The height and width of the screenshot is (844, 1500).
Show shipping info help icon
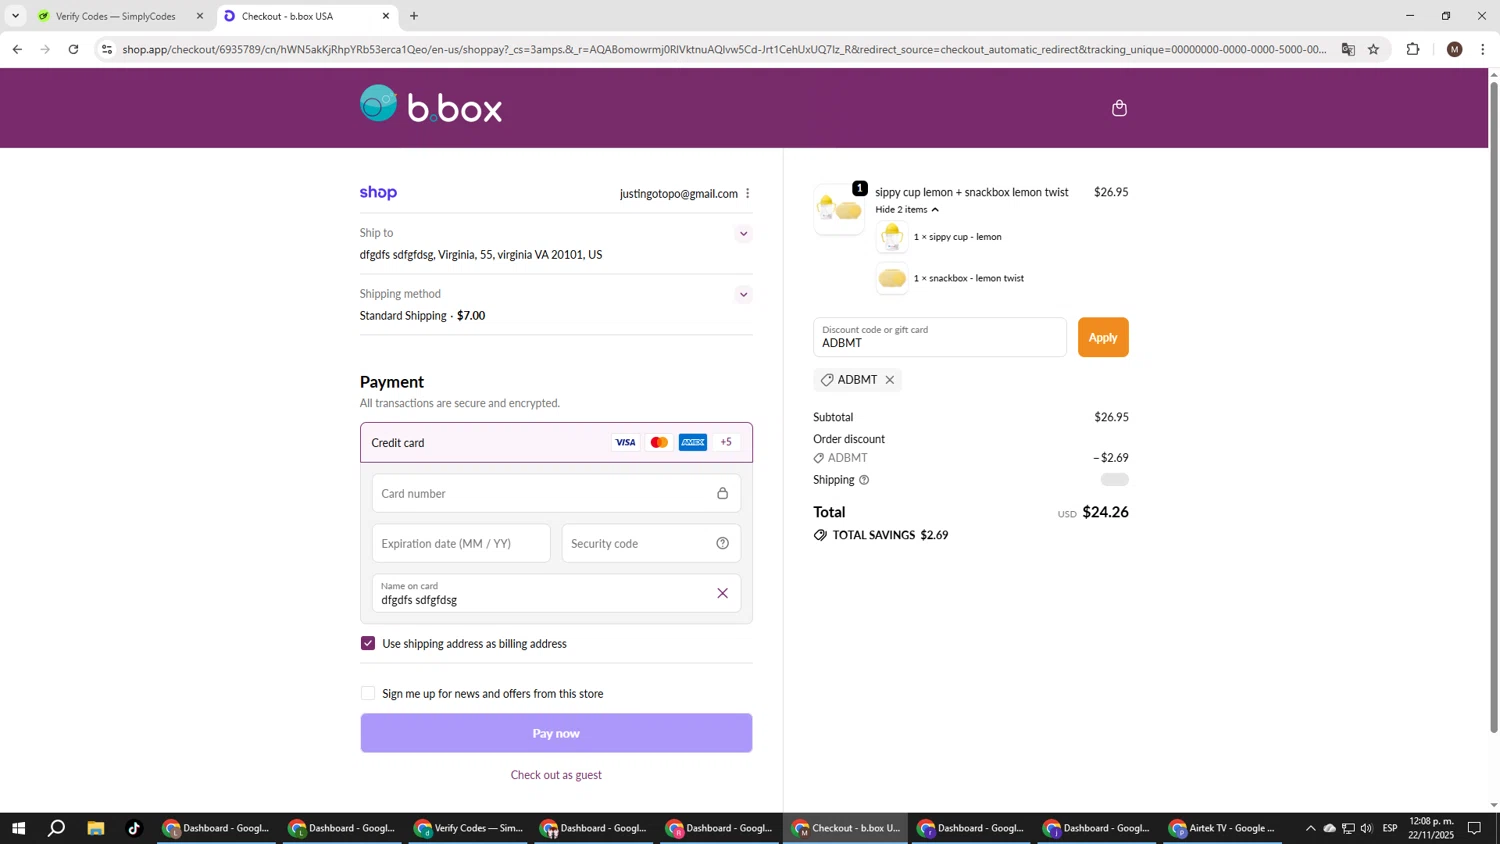(x=864, y=480)
